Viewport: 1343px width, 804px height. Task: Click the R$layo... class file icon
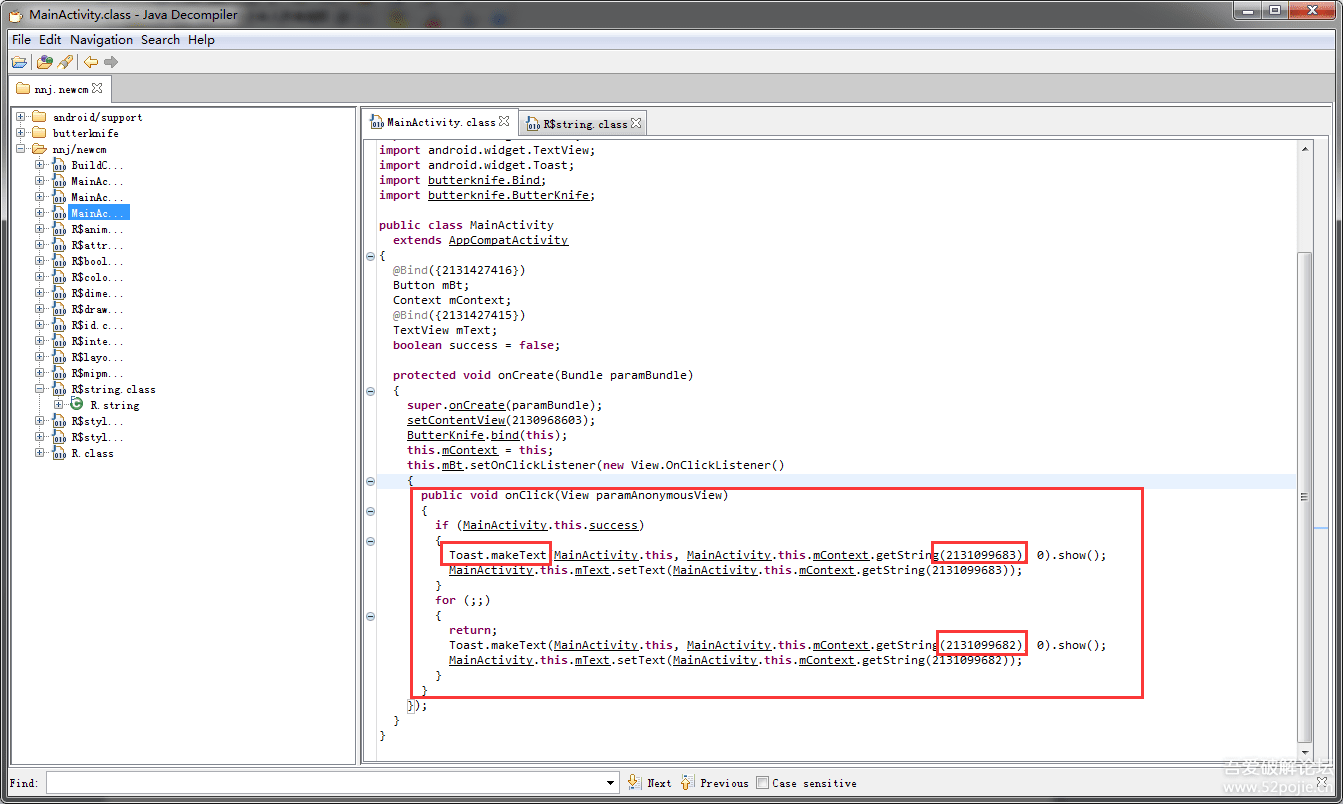click(x=60, y=357)
